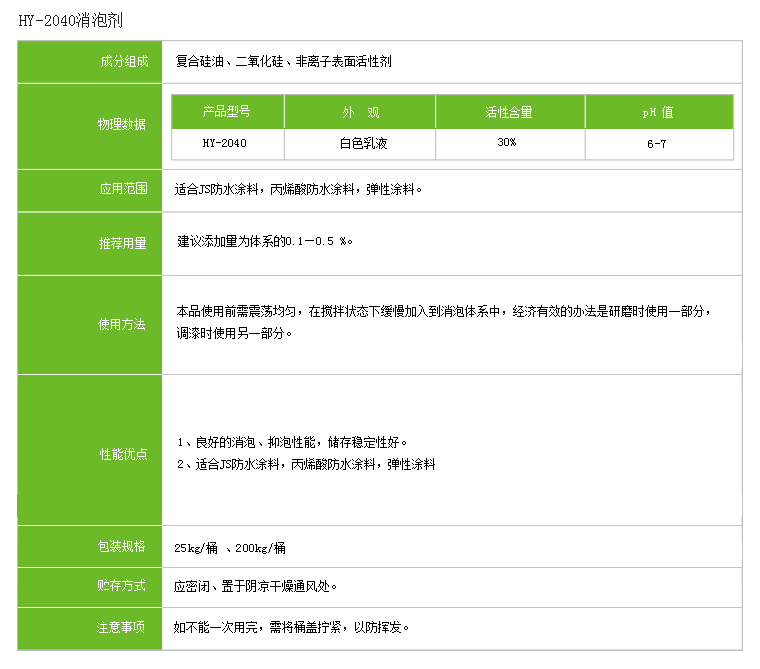Click the 活性含量 column header
This screenshot has width=760, height=669.
(509, 112)
